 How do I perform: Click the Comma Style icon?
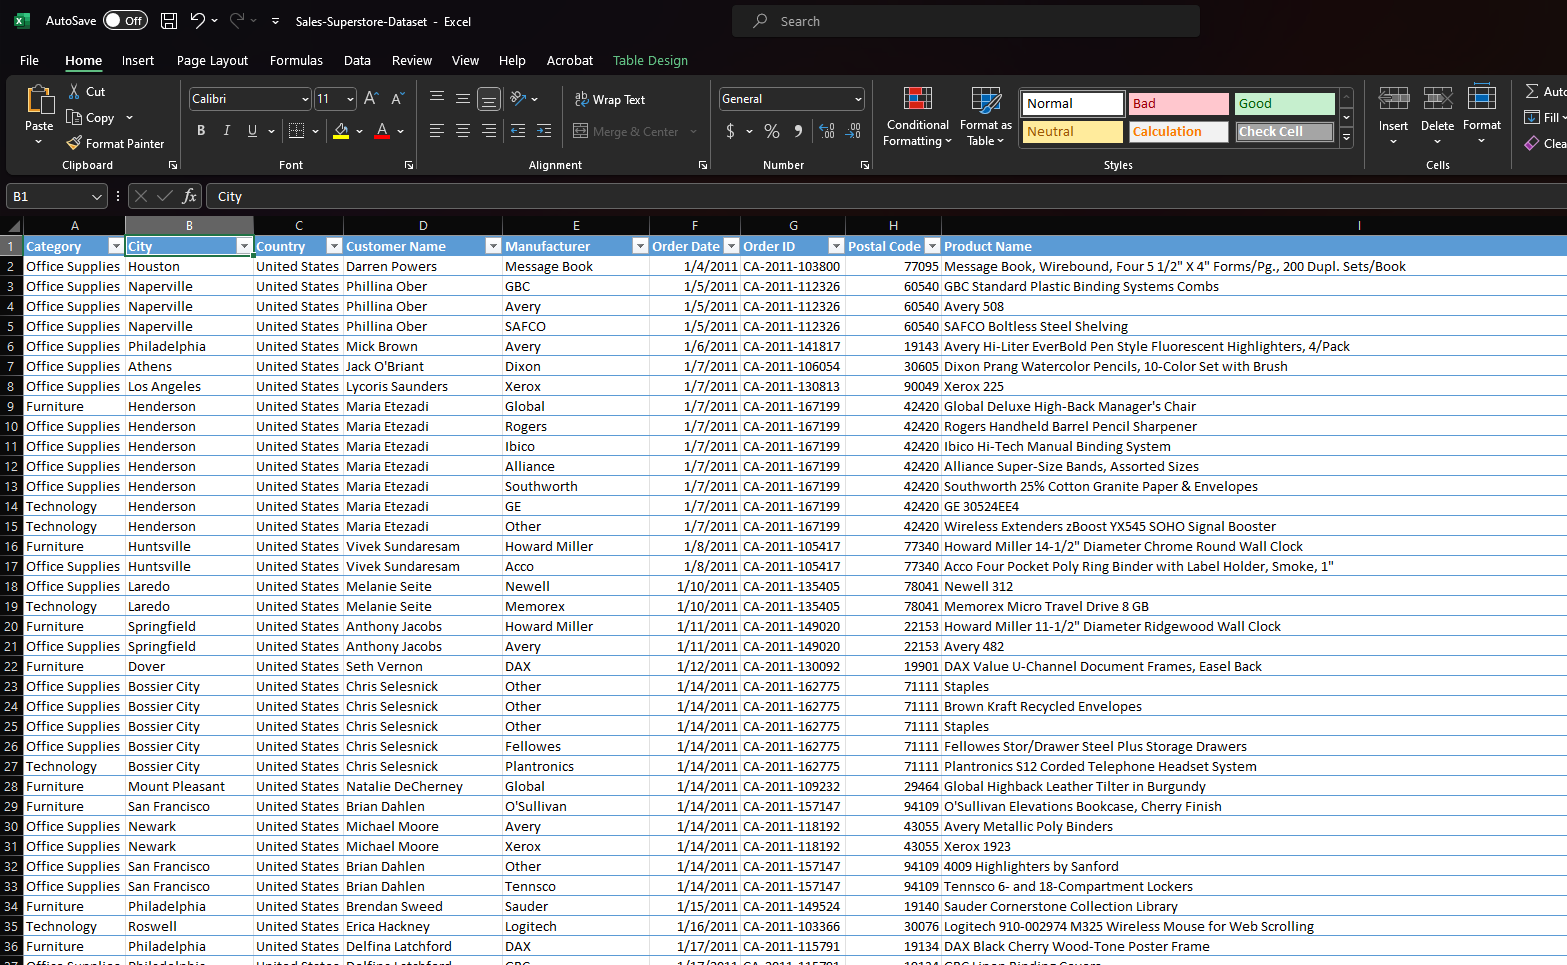pyautogui.click(x=798, y=131)
